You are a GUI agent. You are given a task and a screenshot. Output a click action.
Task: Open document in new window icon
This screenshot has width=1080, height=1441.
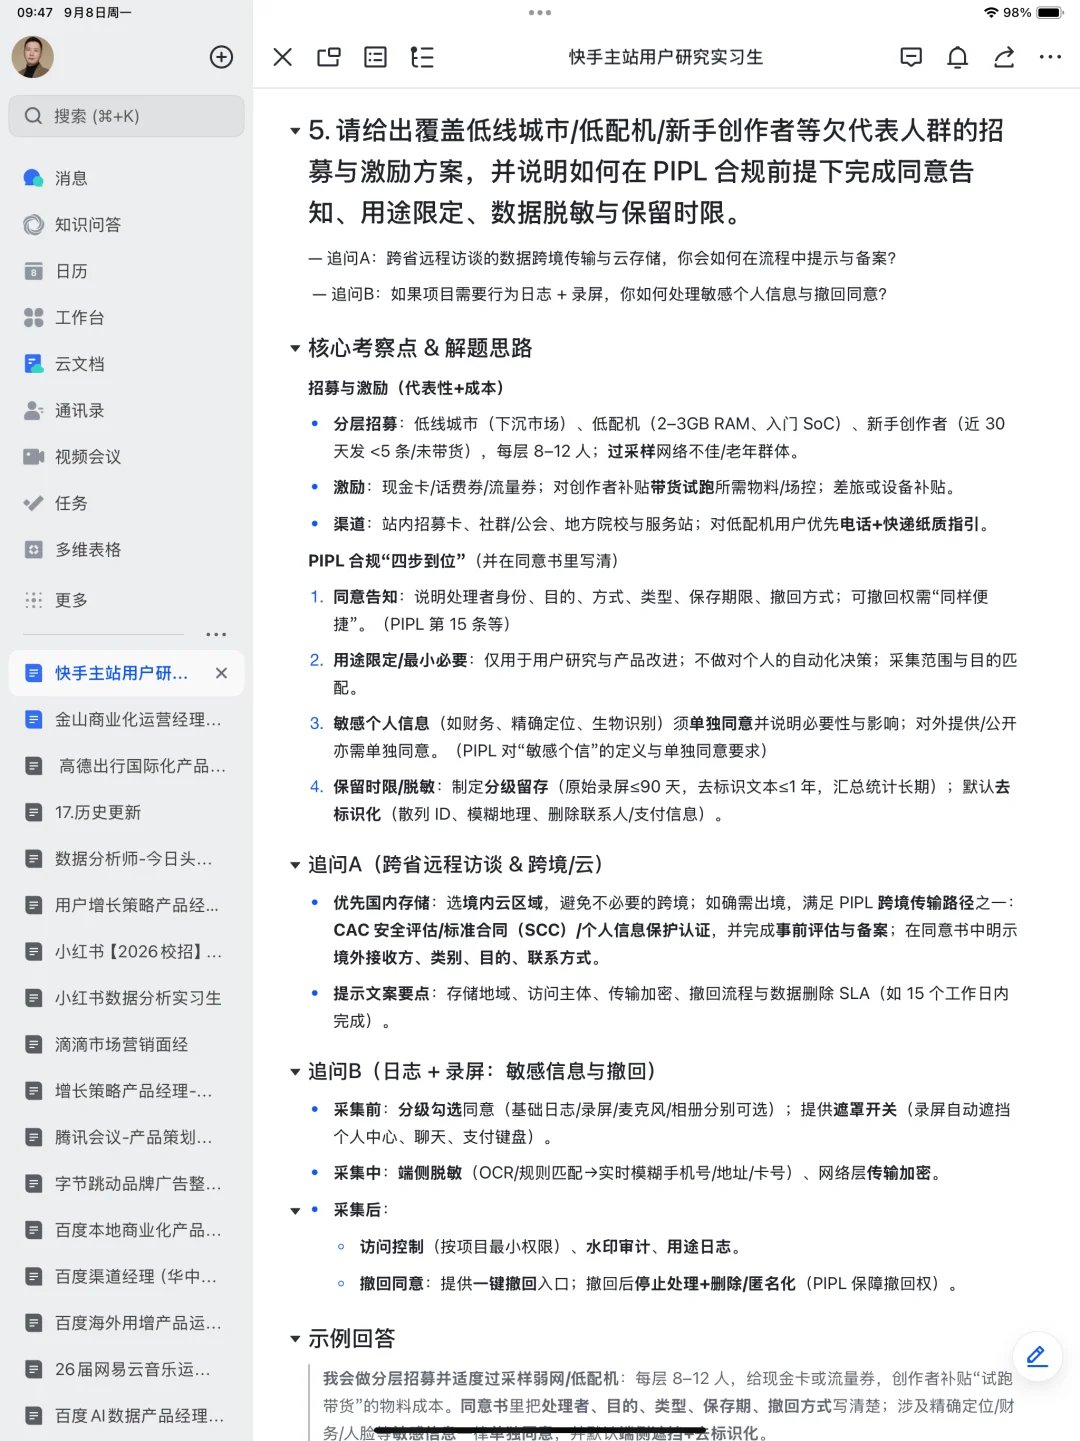[329, 57]
